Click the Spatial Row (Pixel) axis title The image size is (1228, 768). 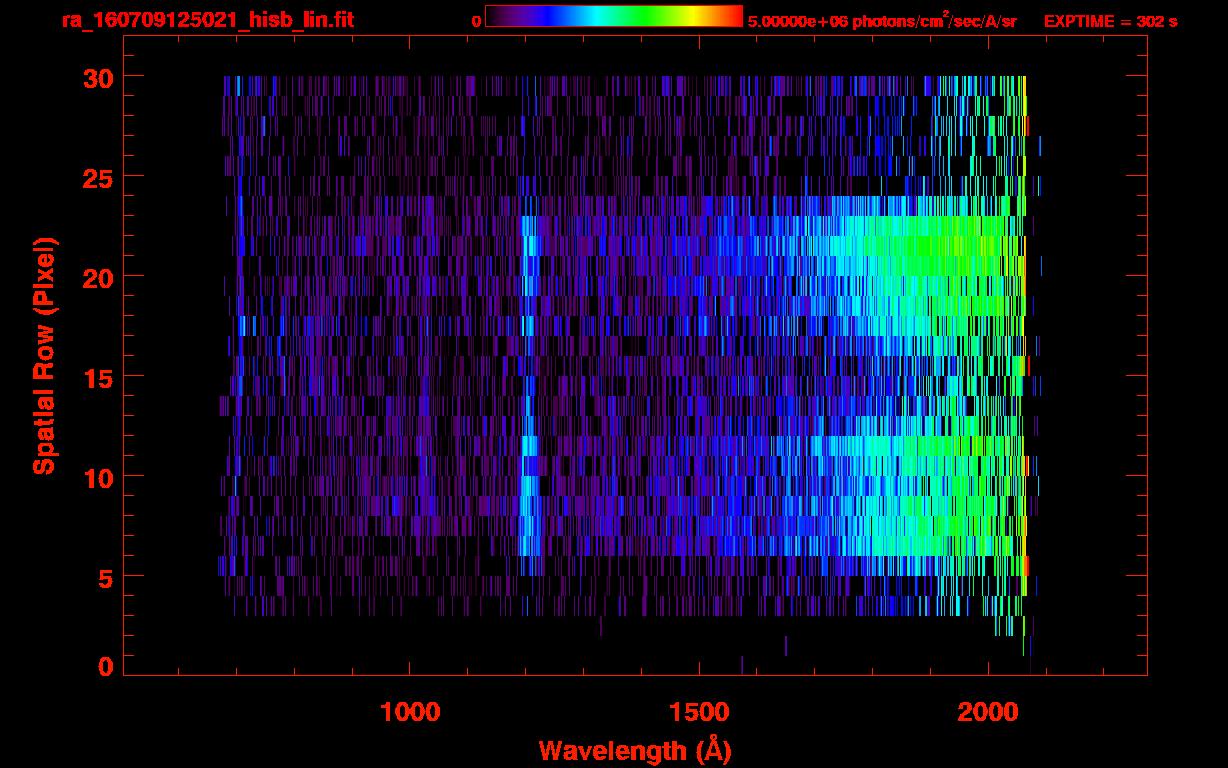click(43, 355)
